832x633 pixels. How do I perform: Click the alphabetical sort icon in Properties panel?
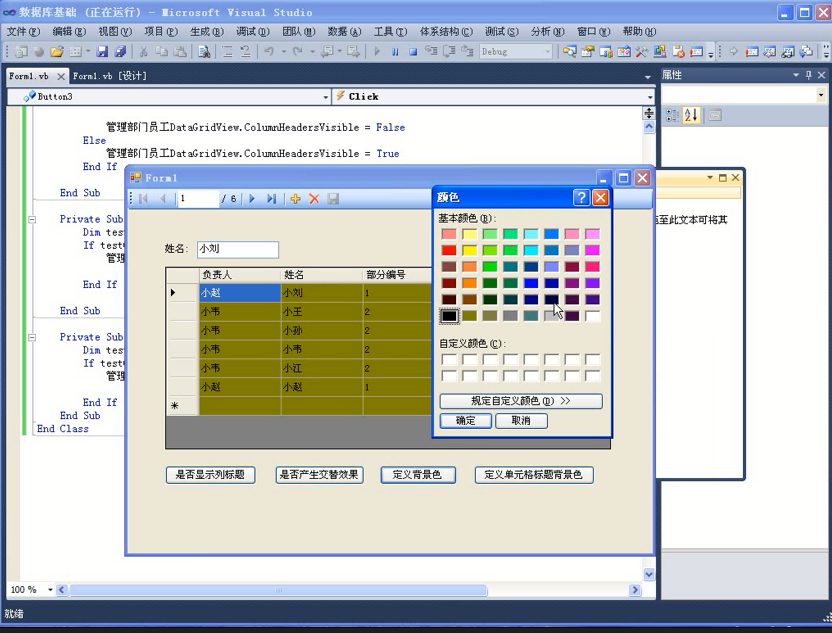[691, 115]
